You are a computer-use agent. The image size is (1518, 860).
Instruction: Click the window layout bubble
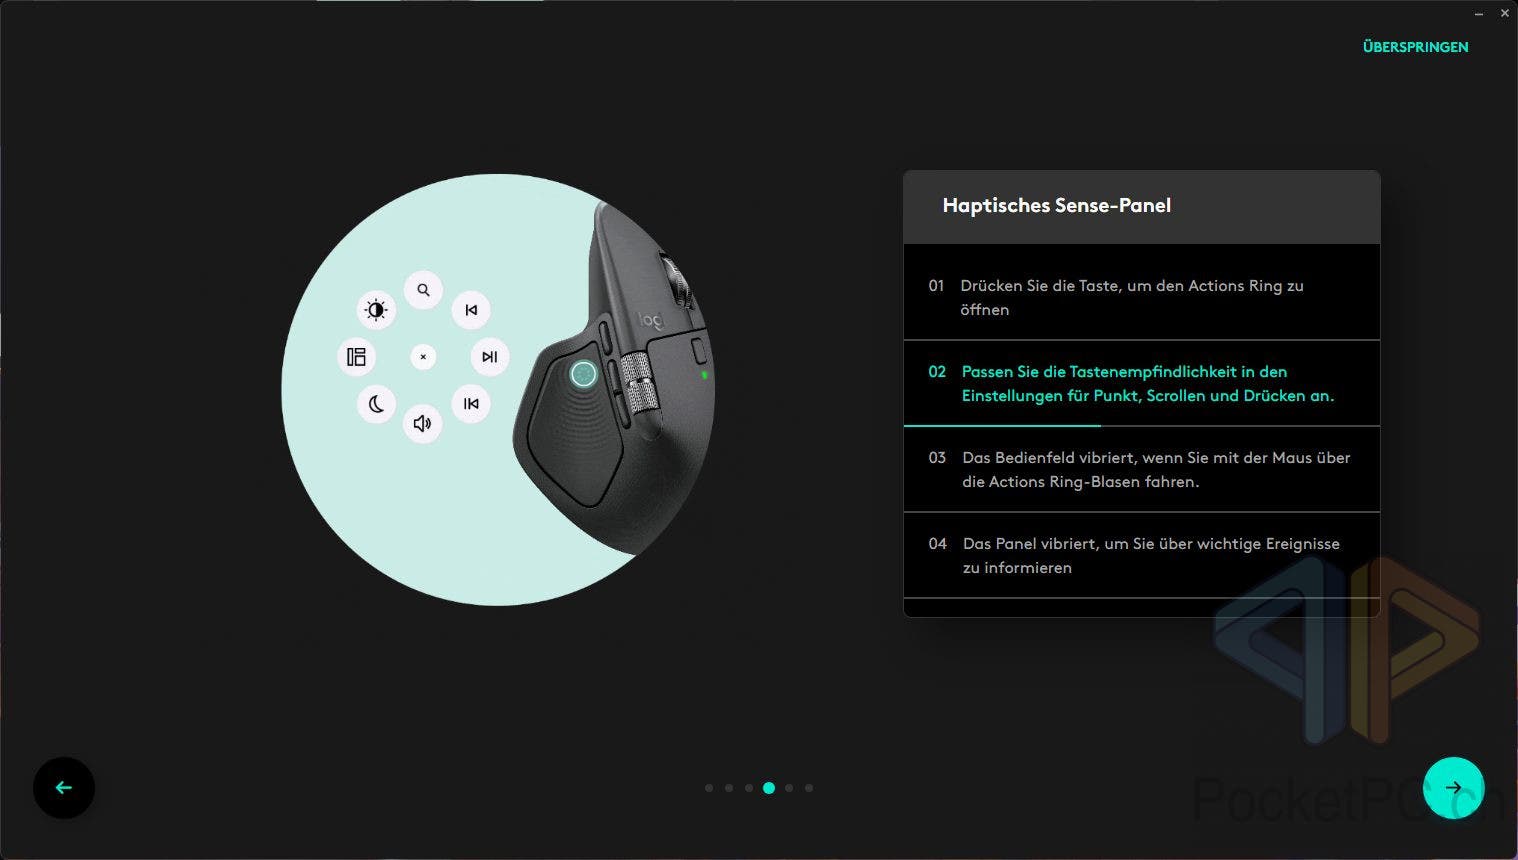[x=357, y=357]
